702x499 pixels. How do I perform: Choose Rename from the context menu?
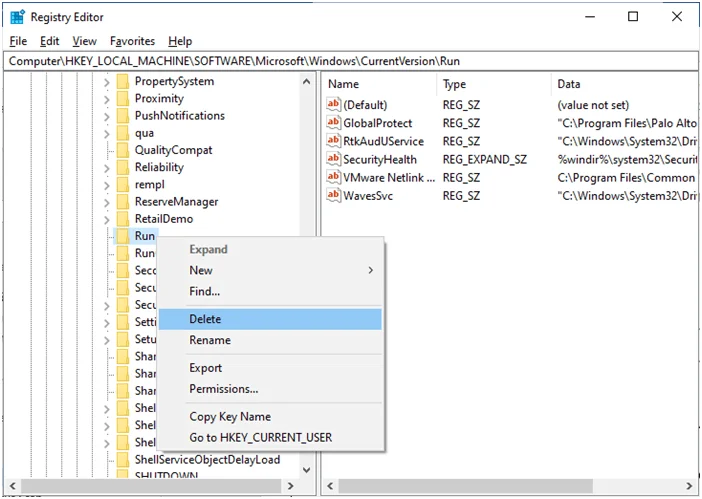[270, 340]
